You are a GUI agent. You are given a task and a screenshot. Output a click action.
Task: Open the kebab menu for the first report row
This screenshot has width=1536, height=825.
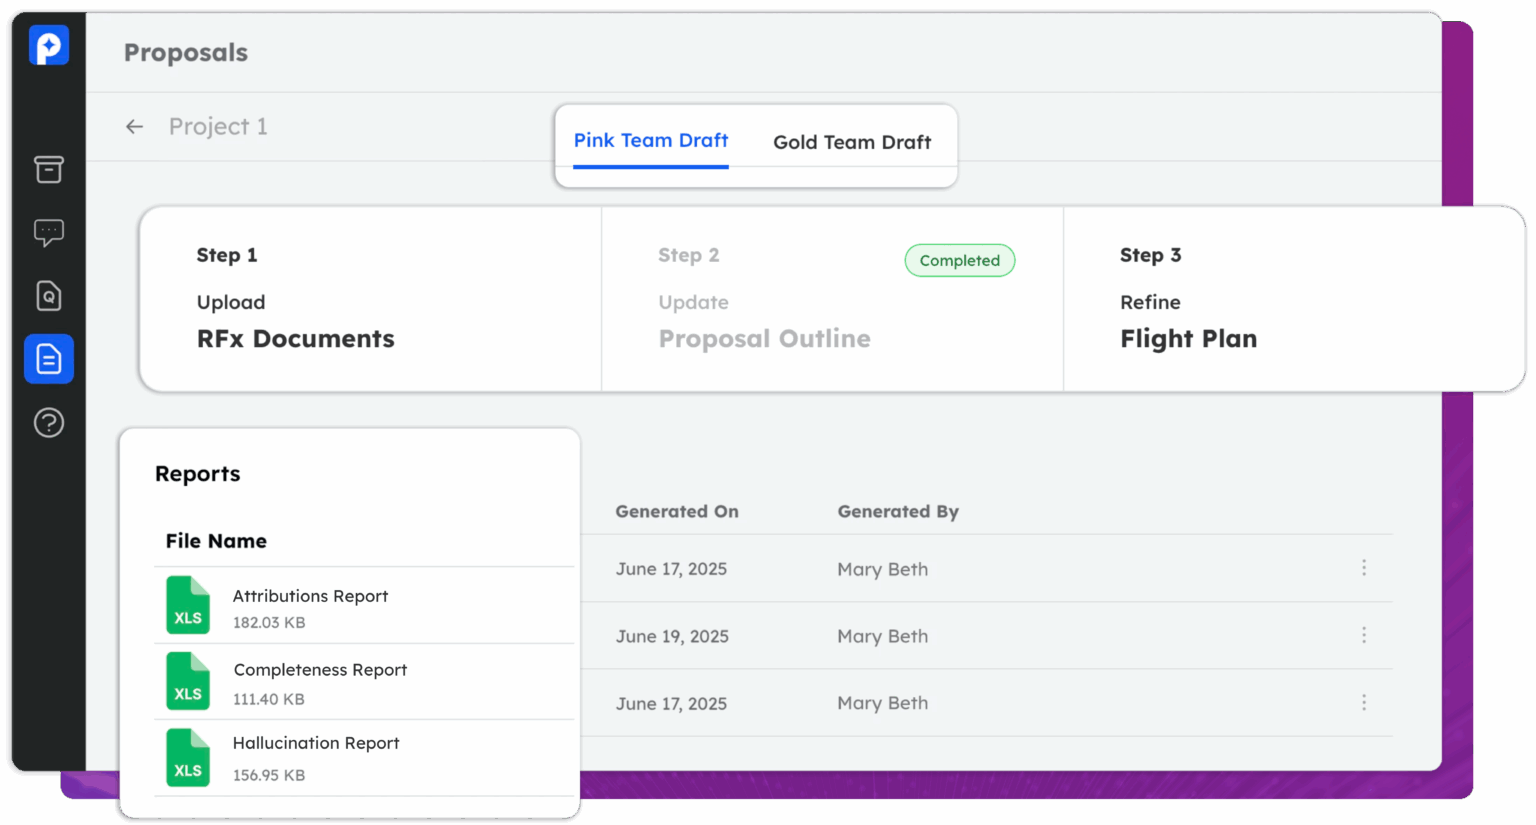pyautogui.click(x=1364, y=567)
